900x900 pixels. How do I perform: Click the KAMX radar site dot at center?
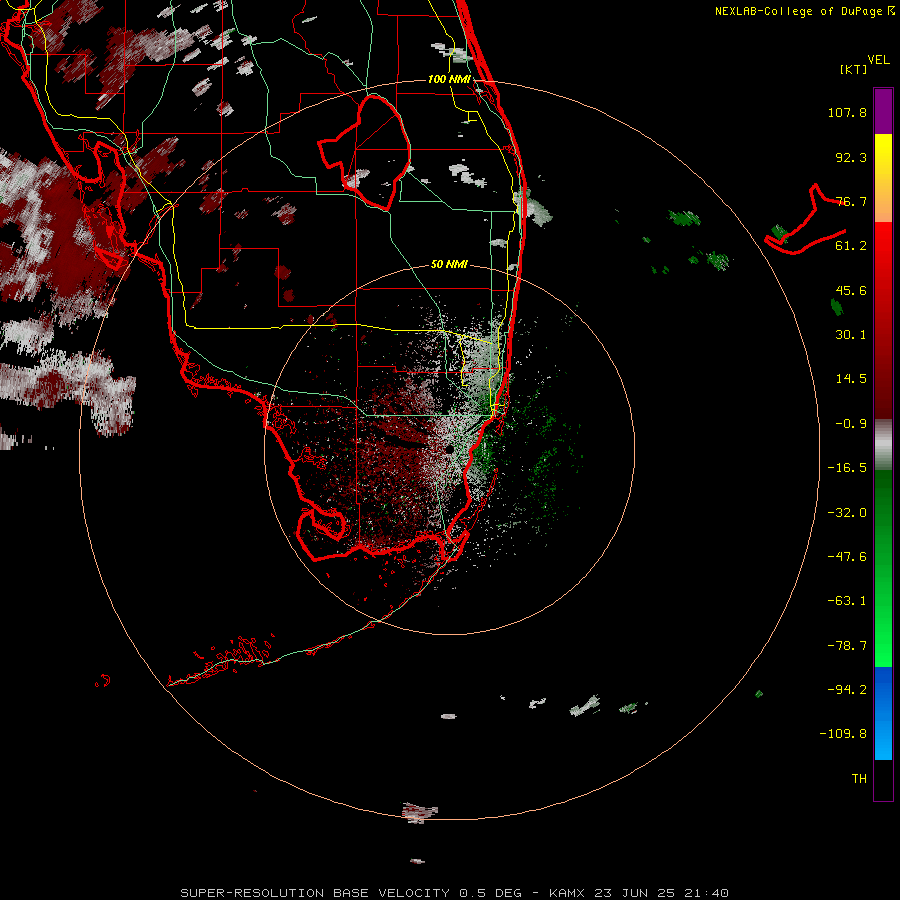tap(449, 449)
